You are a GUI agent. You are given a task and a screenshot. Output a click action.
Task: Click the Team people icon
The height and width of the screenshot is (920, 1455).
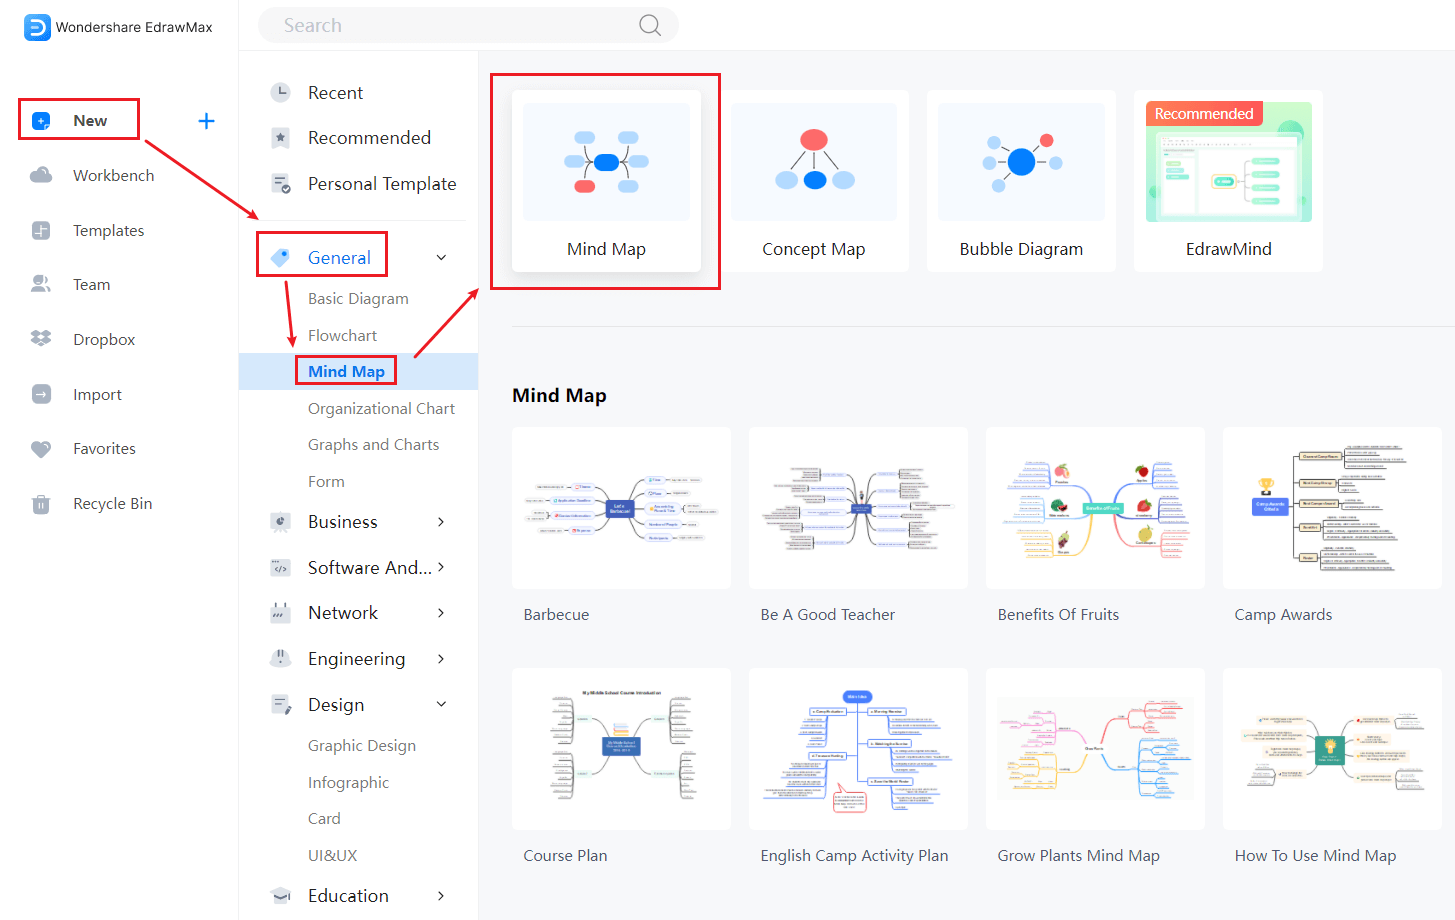click(x=41, y=284)
